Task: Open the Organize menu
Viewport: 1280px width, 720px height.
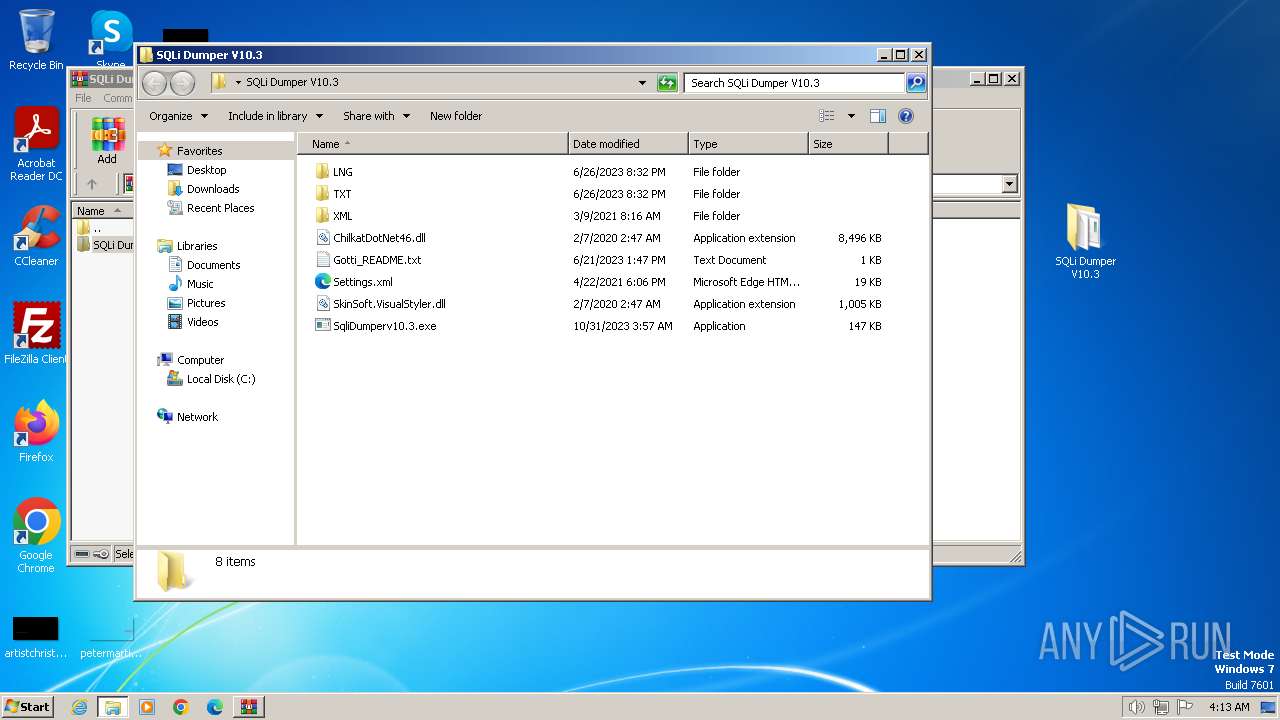Action: [178, 116]
